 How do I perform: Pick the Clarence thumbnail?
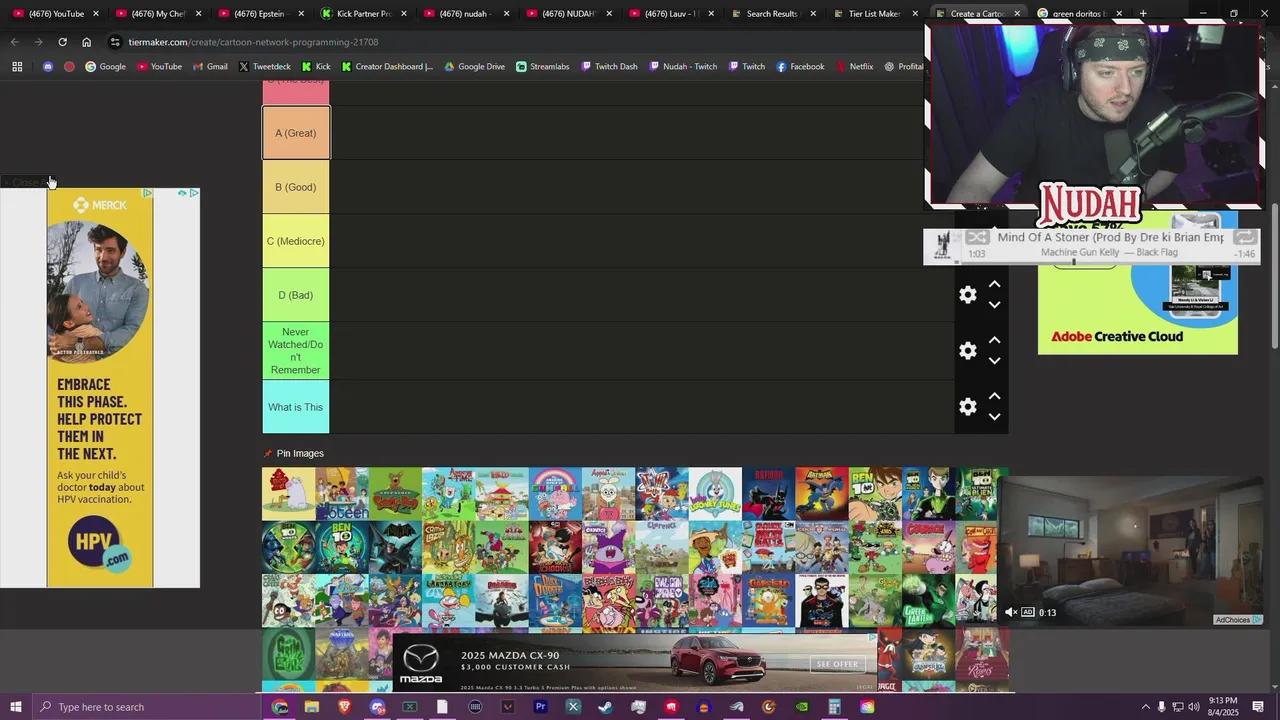click(662, 548)
